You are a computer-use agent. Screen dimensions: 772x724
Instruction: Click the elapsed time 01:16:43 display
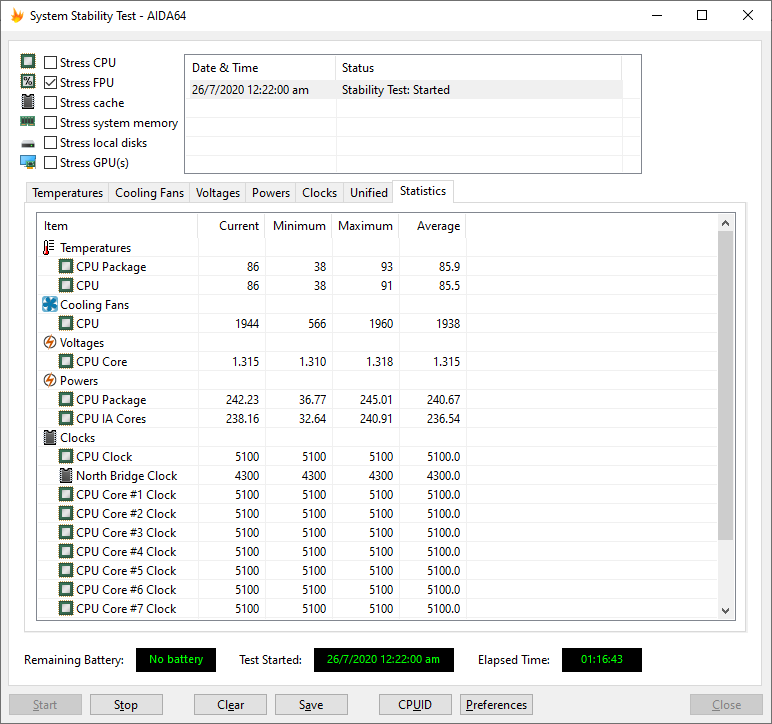coord(602,660)
